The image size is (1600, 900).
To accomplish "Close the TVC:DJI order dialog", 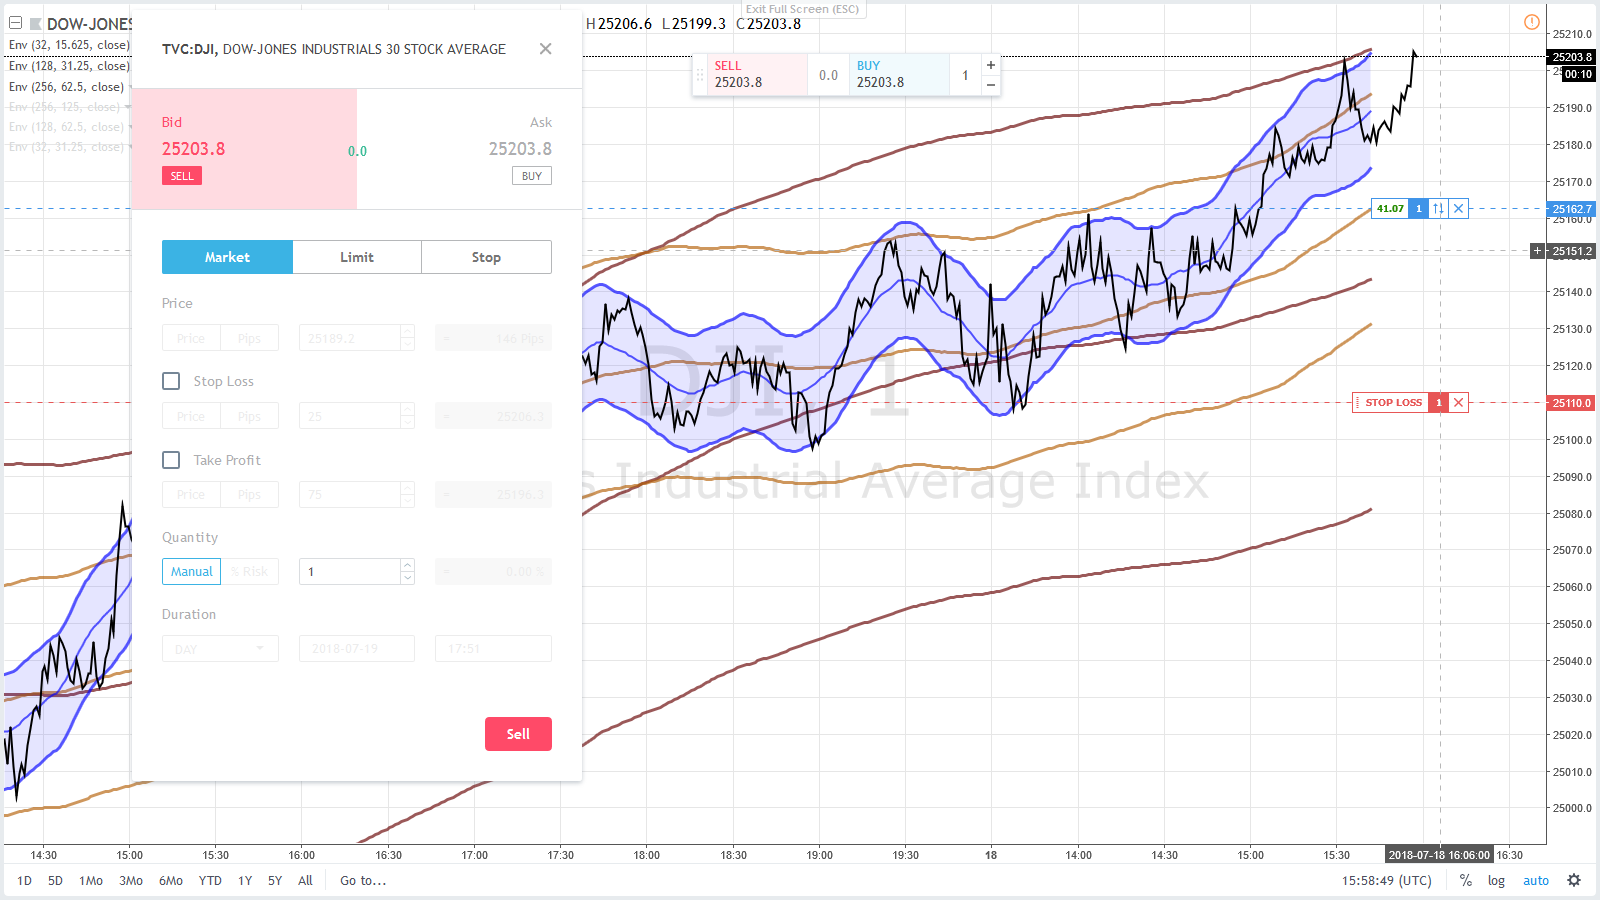I will tap(545, 49).
